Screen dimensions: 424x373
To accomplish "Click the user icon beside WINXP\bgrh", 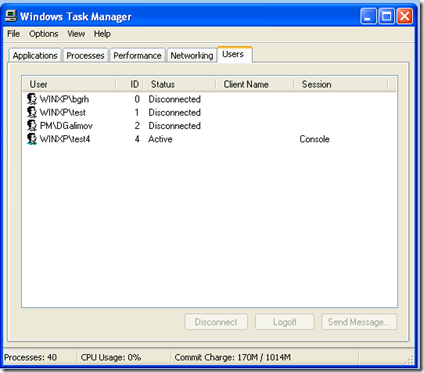I will (x=32, y=99).
